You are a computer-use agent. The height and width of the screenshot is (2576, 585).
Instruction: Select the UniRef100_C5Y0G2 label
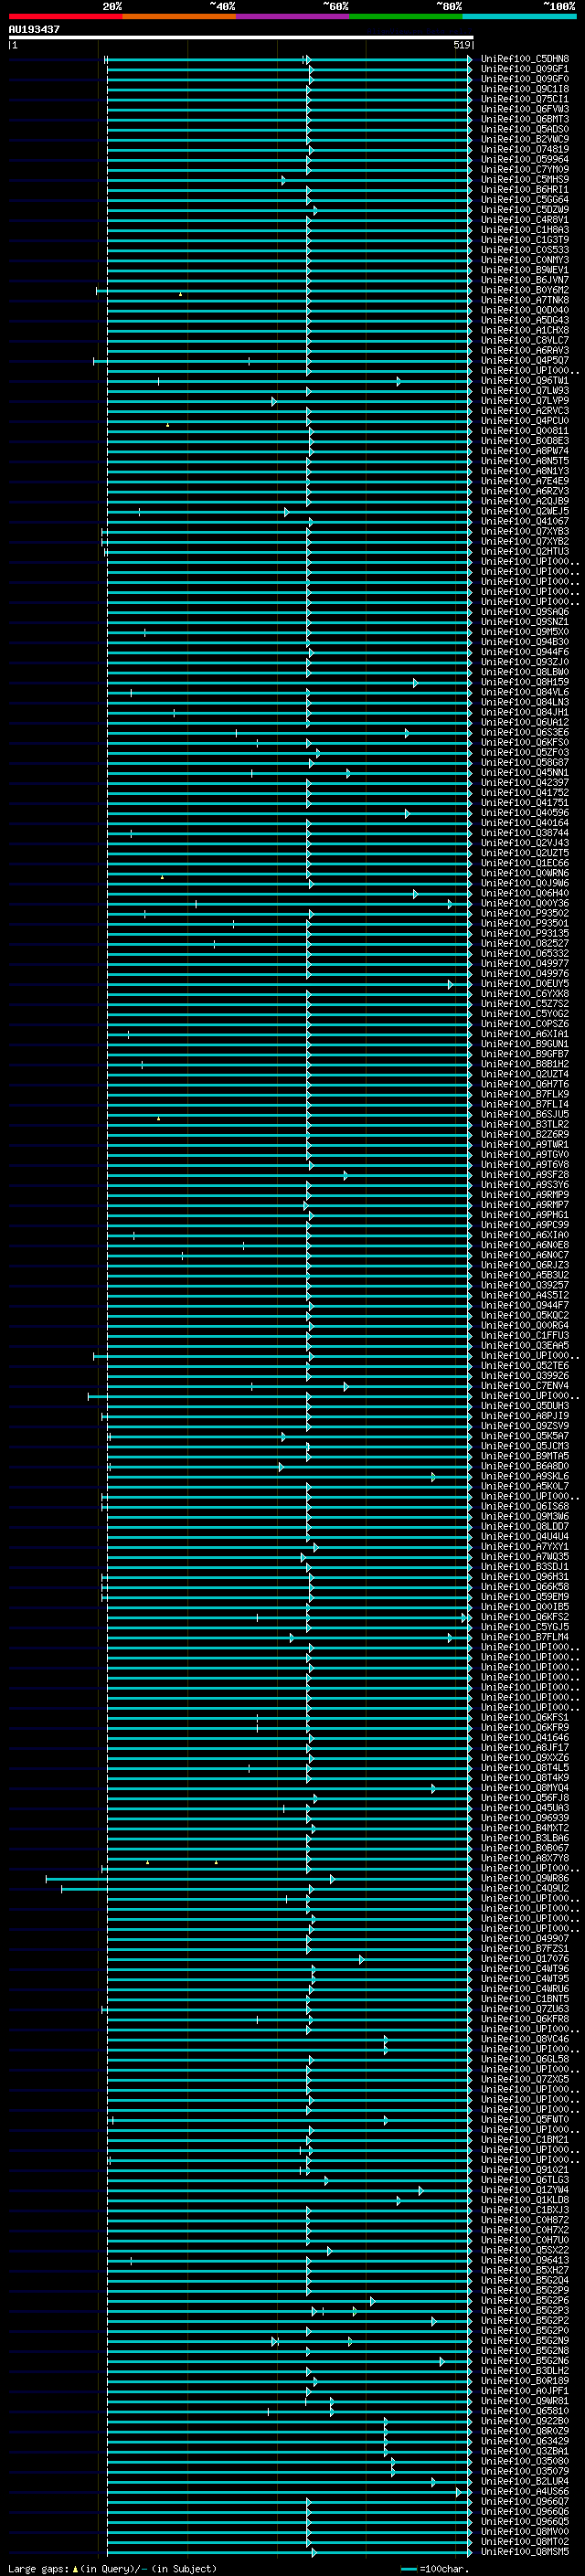[x=525, y=1014]
